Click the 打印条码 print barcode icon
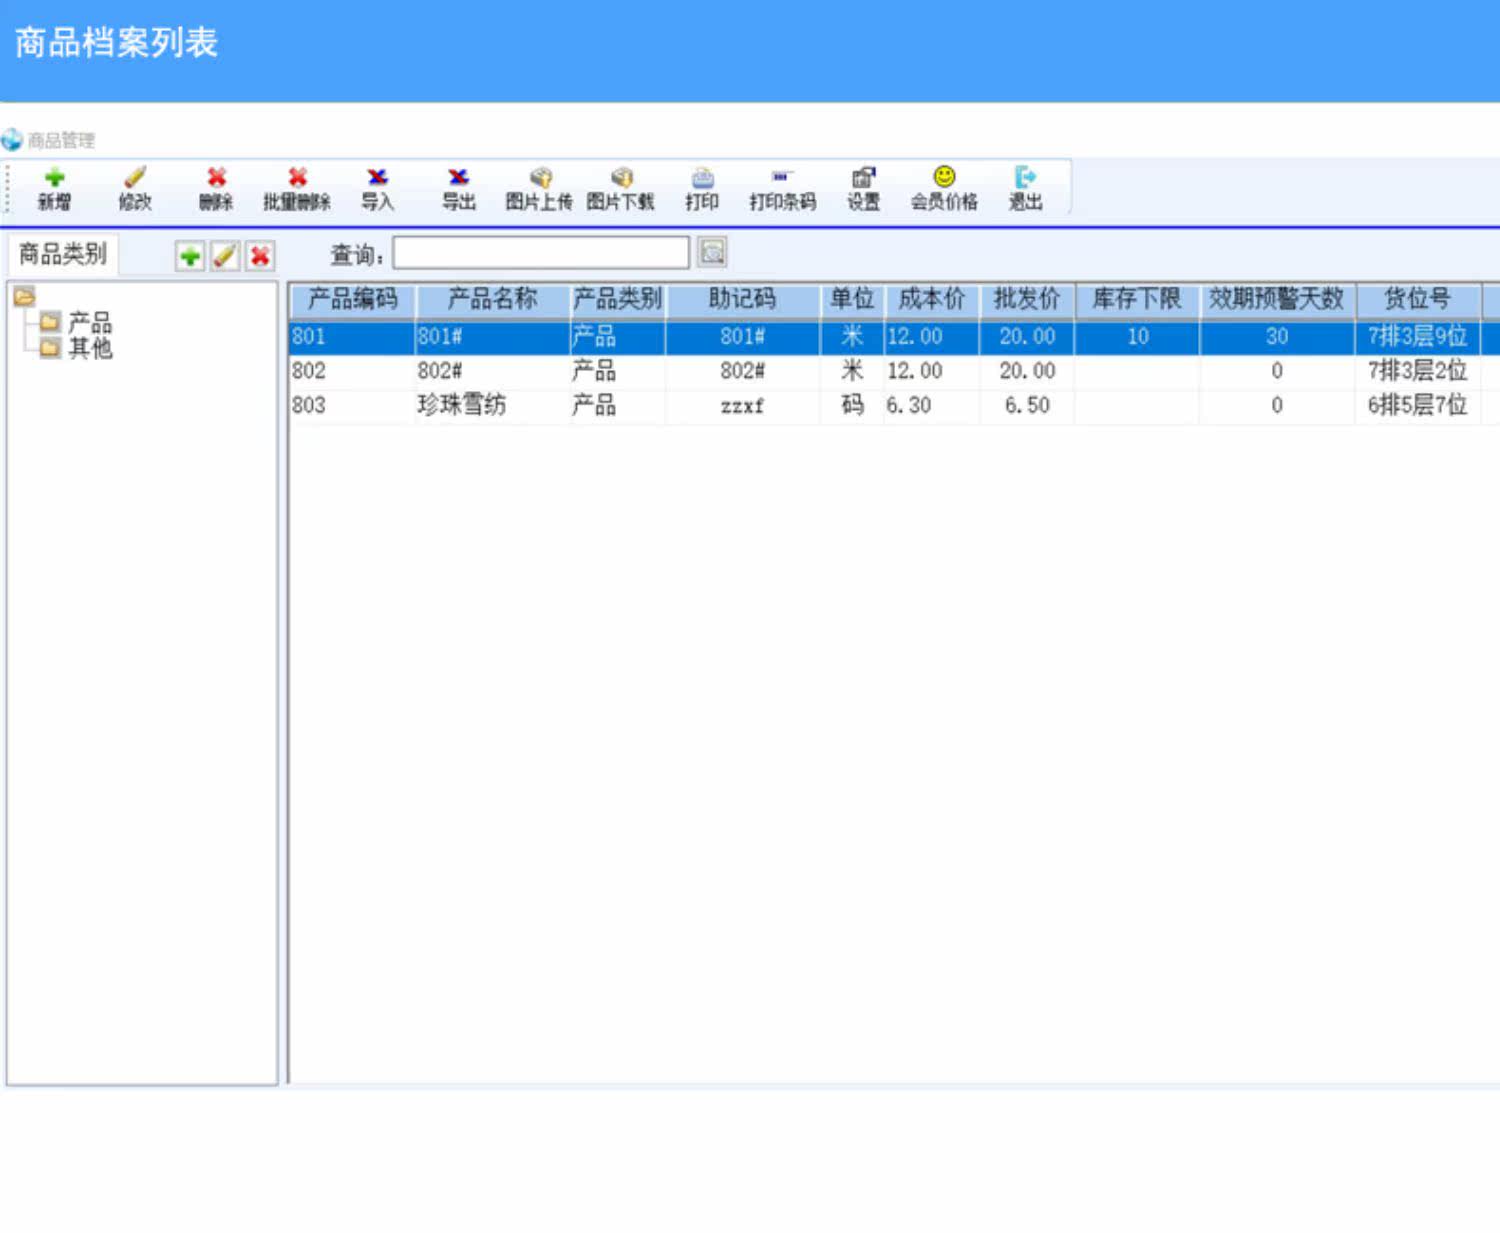Image resolution: width=1500 pixels, height=1233 pixels. pos(783,178)
